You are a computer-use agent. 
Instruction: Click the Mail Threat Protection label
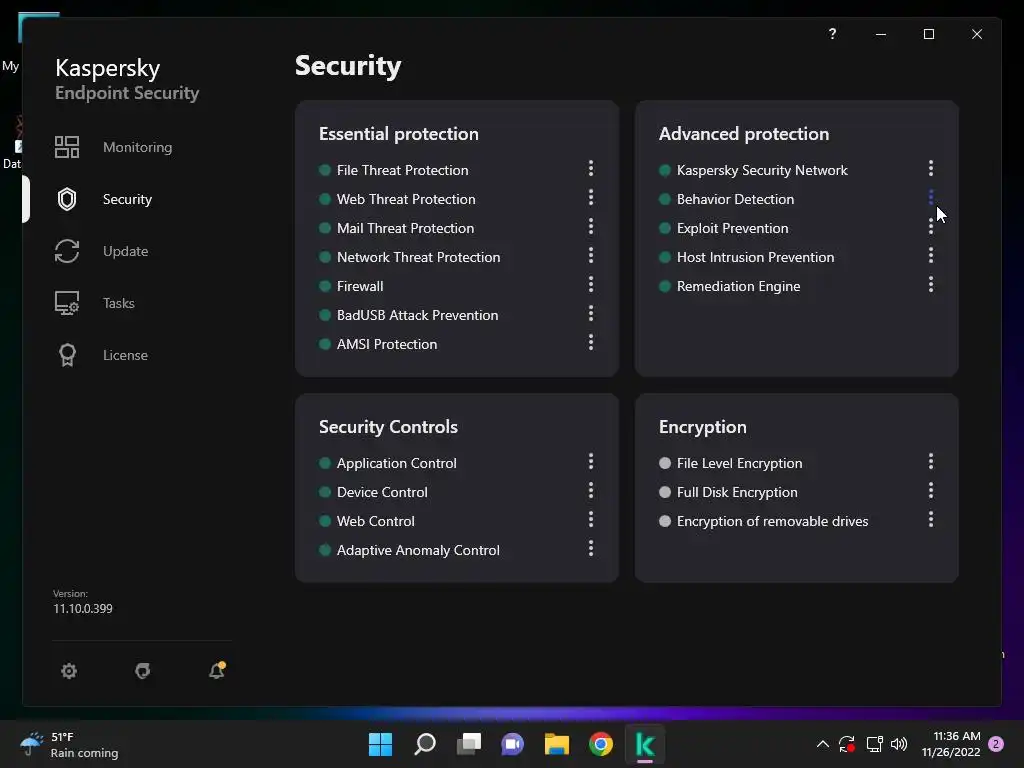[406, 228]
